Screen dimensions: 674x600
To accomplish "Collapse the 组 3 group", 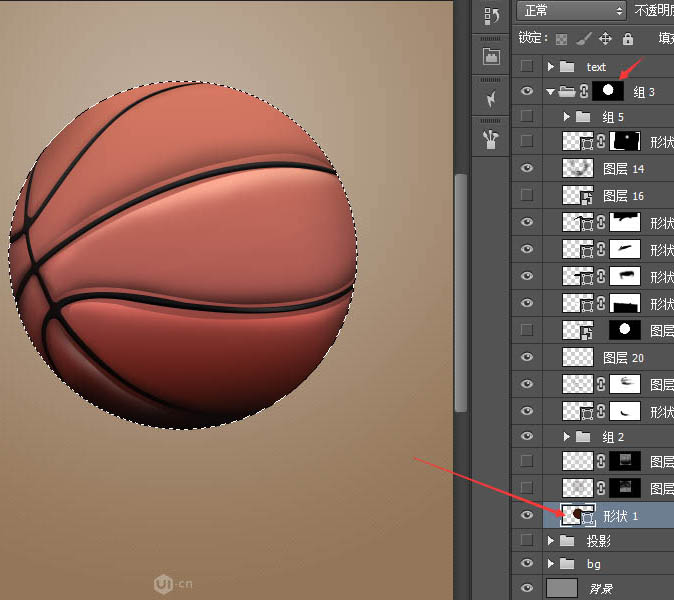I will pyautogui.click(x=550, y=92).
